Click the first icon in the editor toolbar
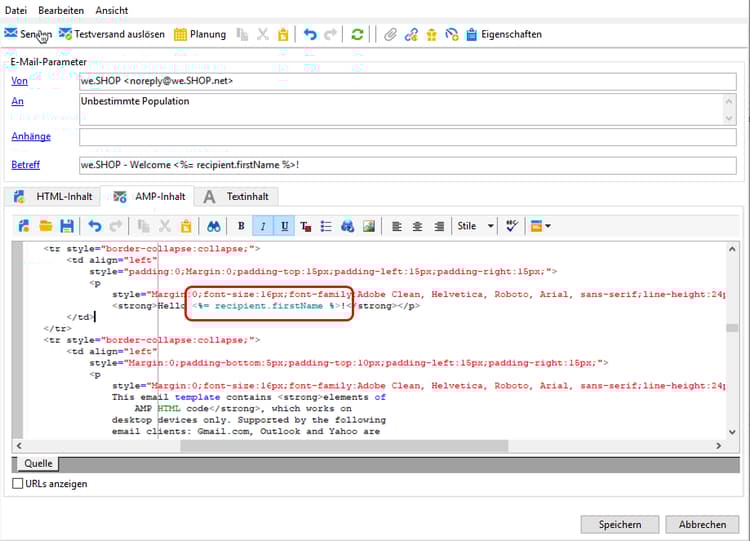The height and width of the screenshot is (541, 750). click(x=24, y=226)
